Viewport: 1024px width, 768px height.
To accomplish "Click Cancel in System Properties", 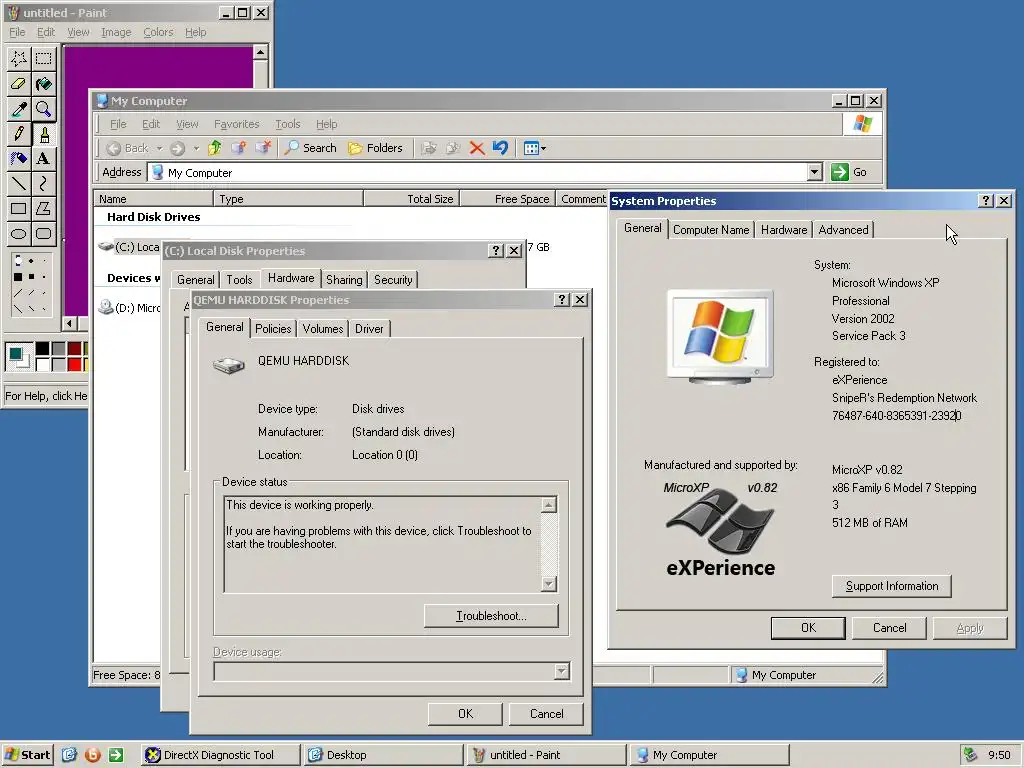I will tap(889, 628).
